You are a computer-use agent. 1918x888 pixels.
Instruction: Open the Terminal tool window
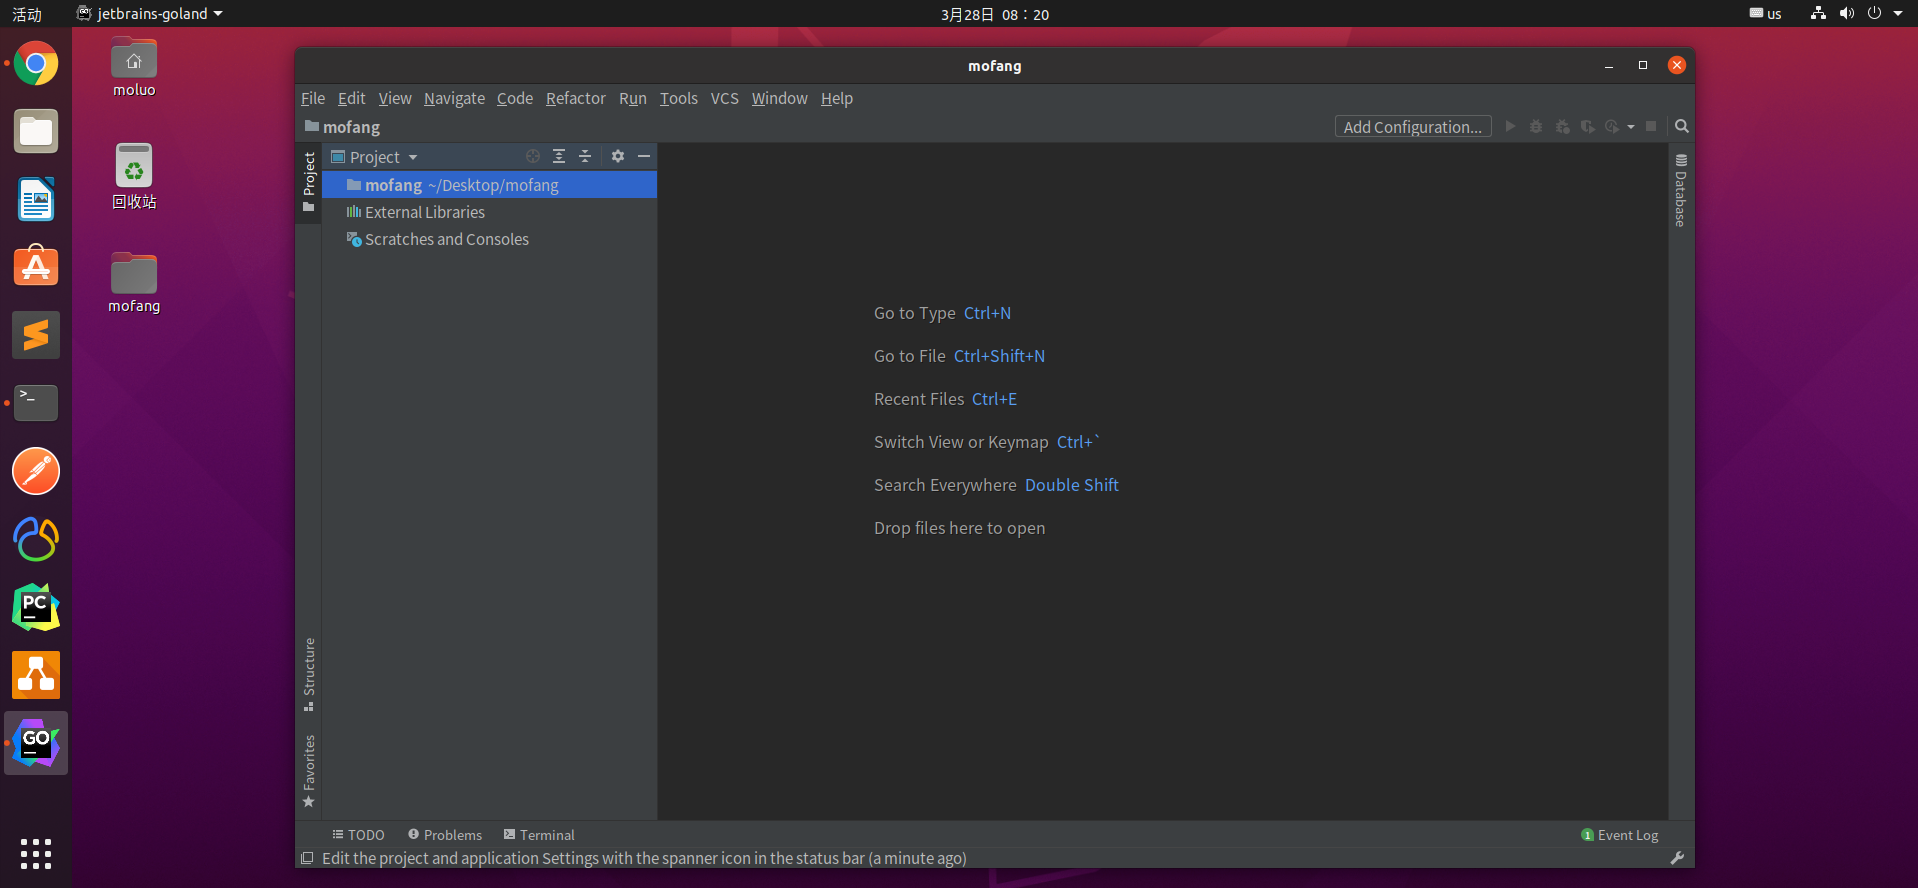click(x=539, y=835)
